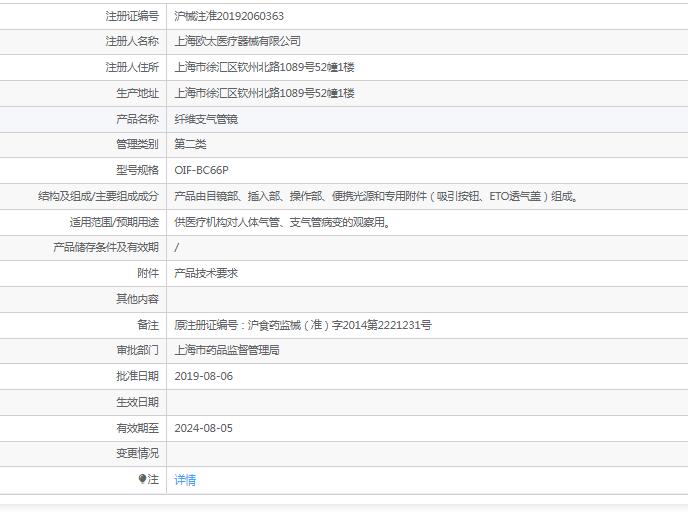Click the 产品名称 label
The width and height of the screenshot is (688, 512).
coord(137,119)
